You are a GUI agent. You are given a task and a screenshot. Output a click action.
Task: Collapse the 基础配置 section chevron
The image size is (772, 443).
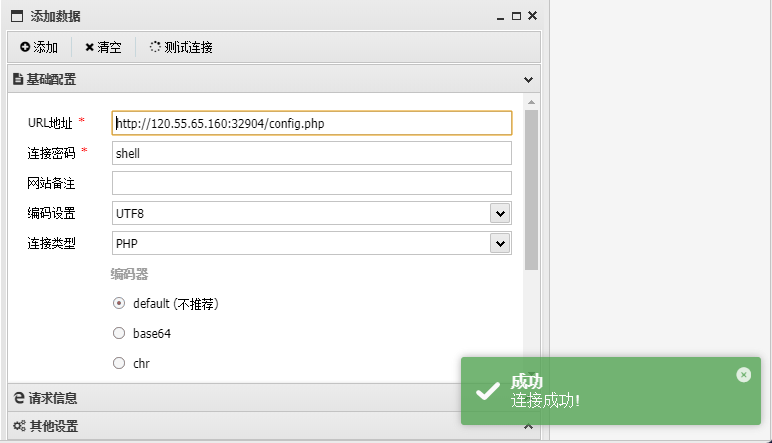coord(529,79)
